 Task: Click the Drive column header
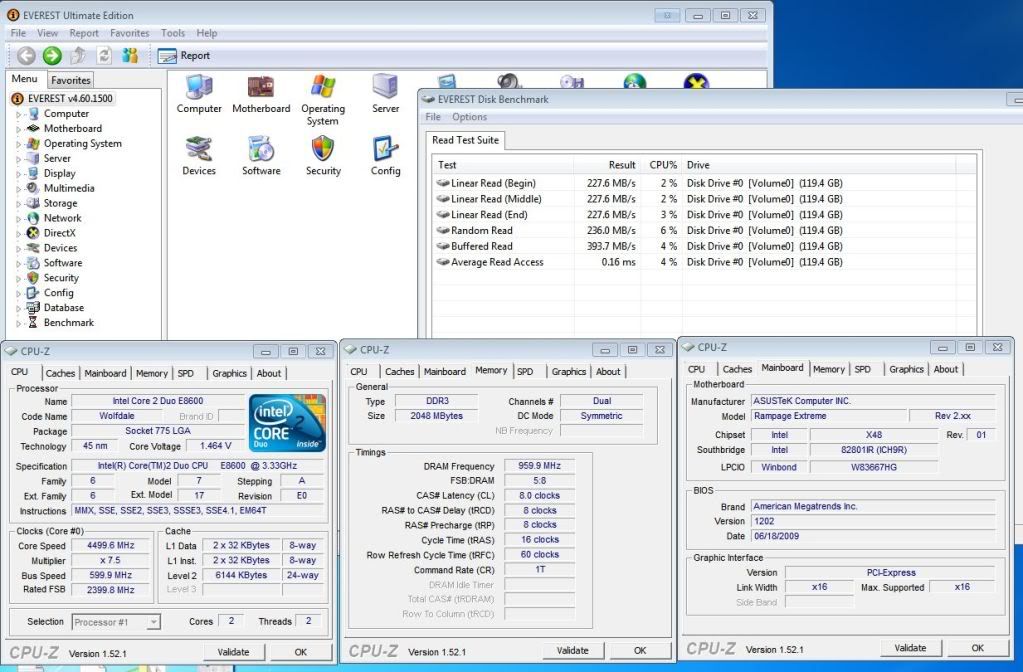819,165
